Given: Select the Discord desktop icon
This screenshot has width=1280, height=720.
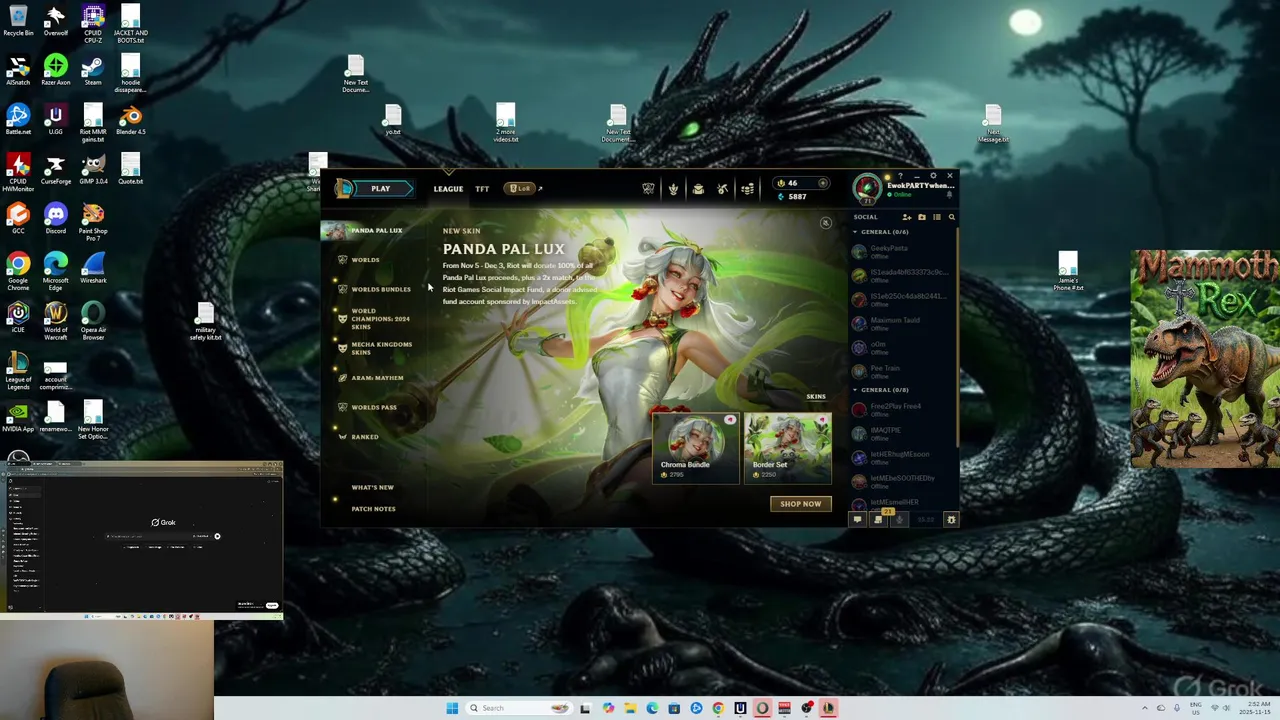Looking at the screenshot, I should (55, 218).
